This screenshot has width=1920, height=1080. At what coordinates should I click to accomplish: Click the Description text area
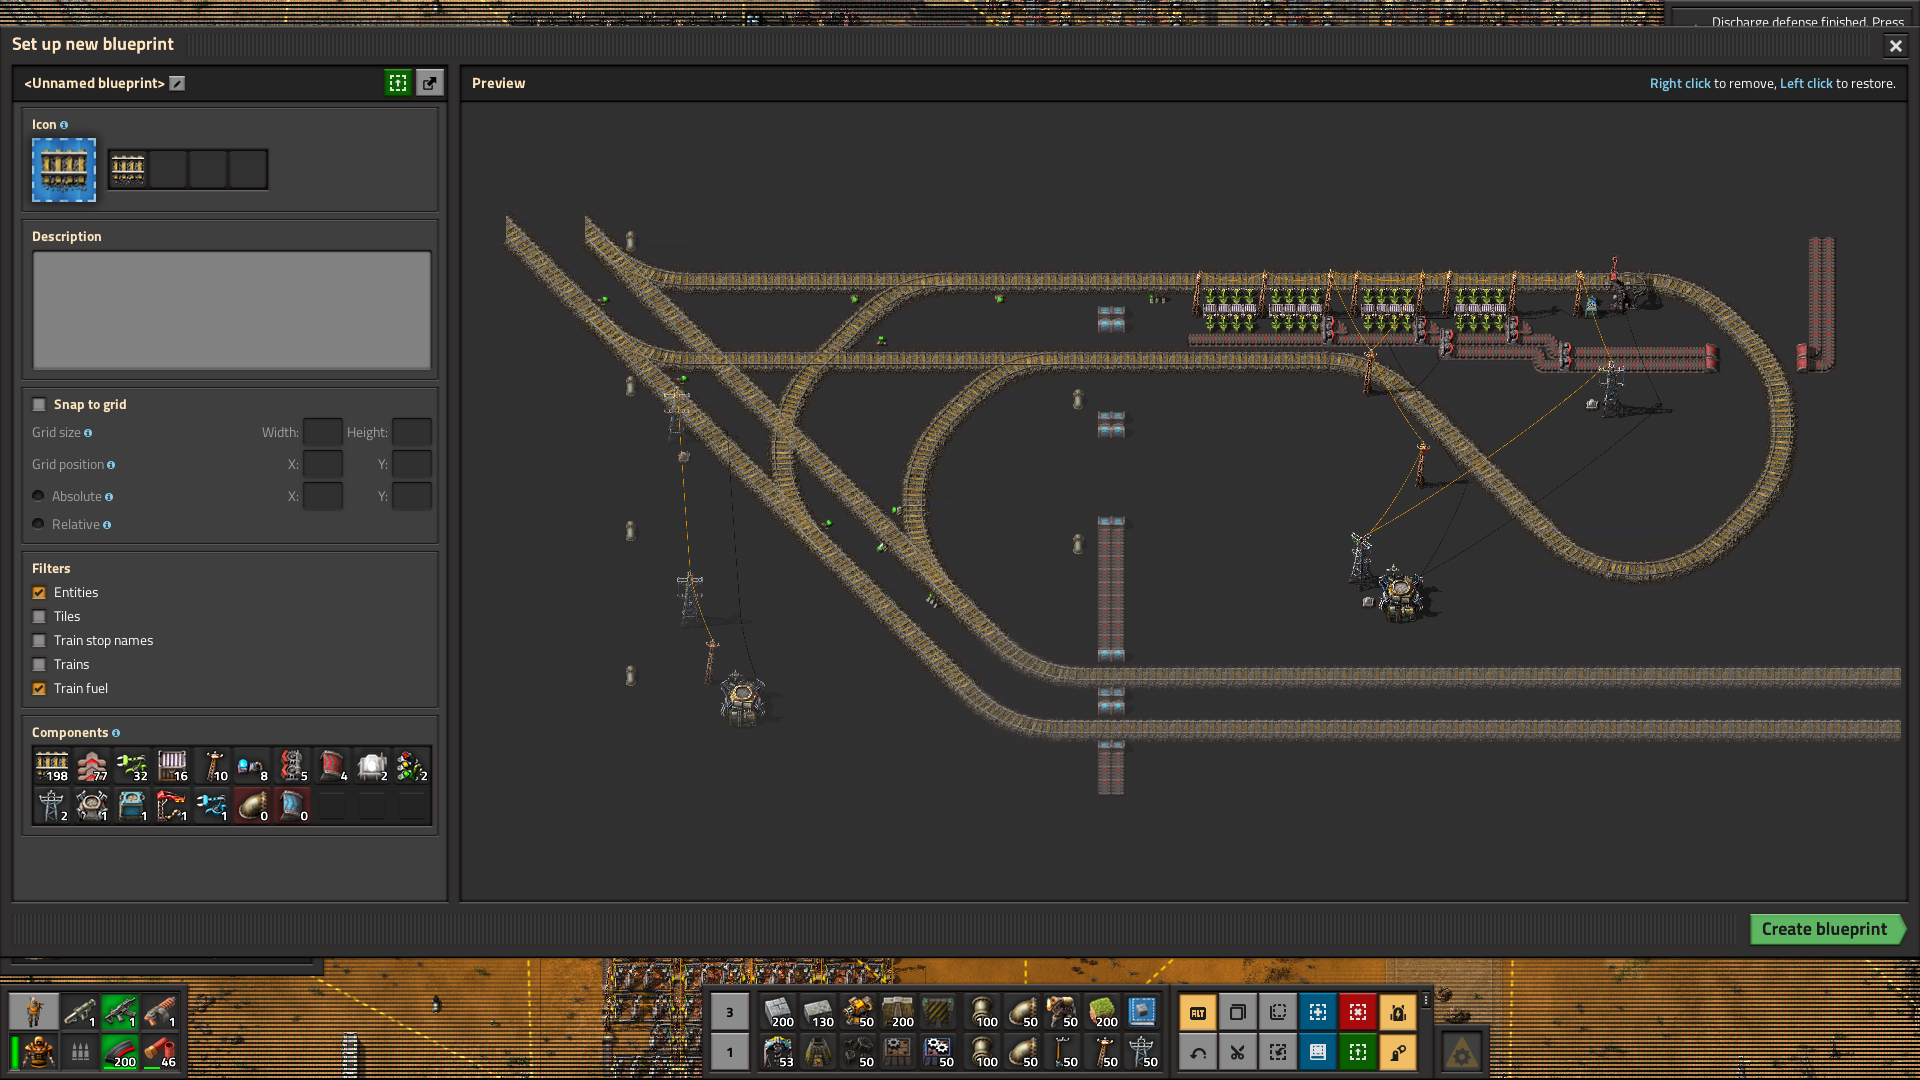pyautogui.click(x=232, y=310)
